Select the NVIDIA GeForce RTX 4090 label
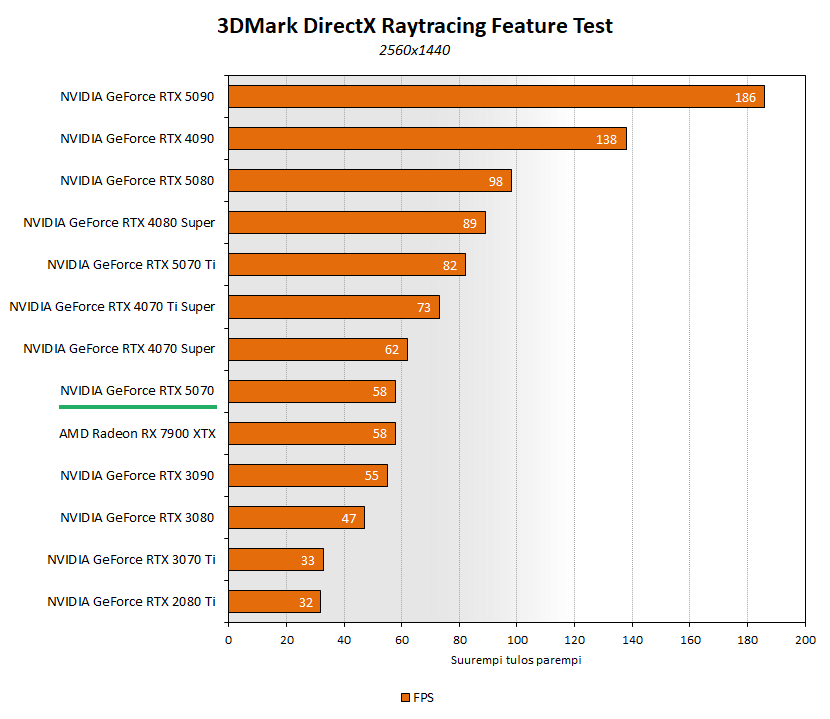830x719 pixels. click(137, 139)
